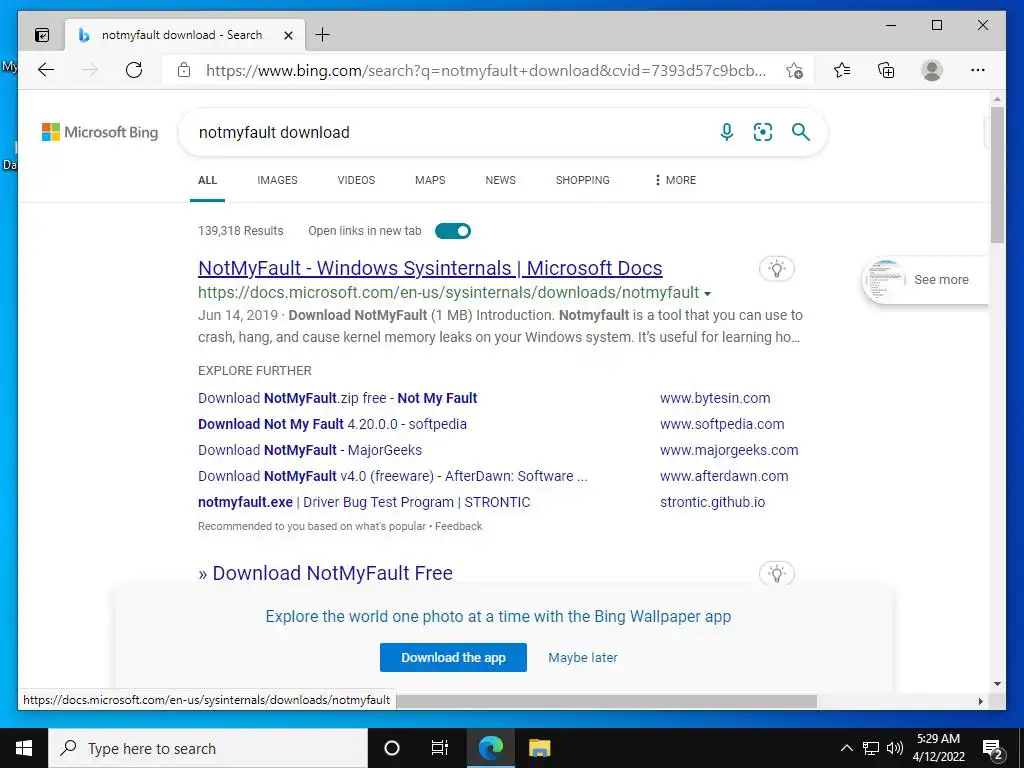Click www.majorgeeks.com domain link
1024x768 pixels.
pyautogui.click(x=729, y=451)
